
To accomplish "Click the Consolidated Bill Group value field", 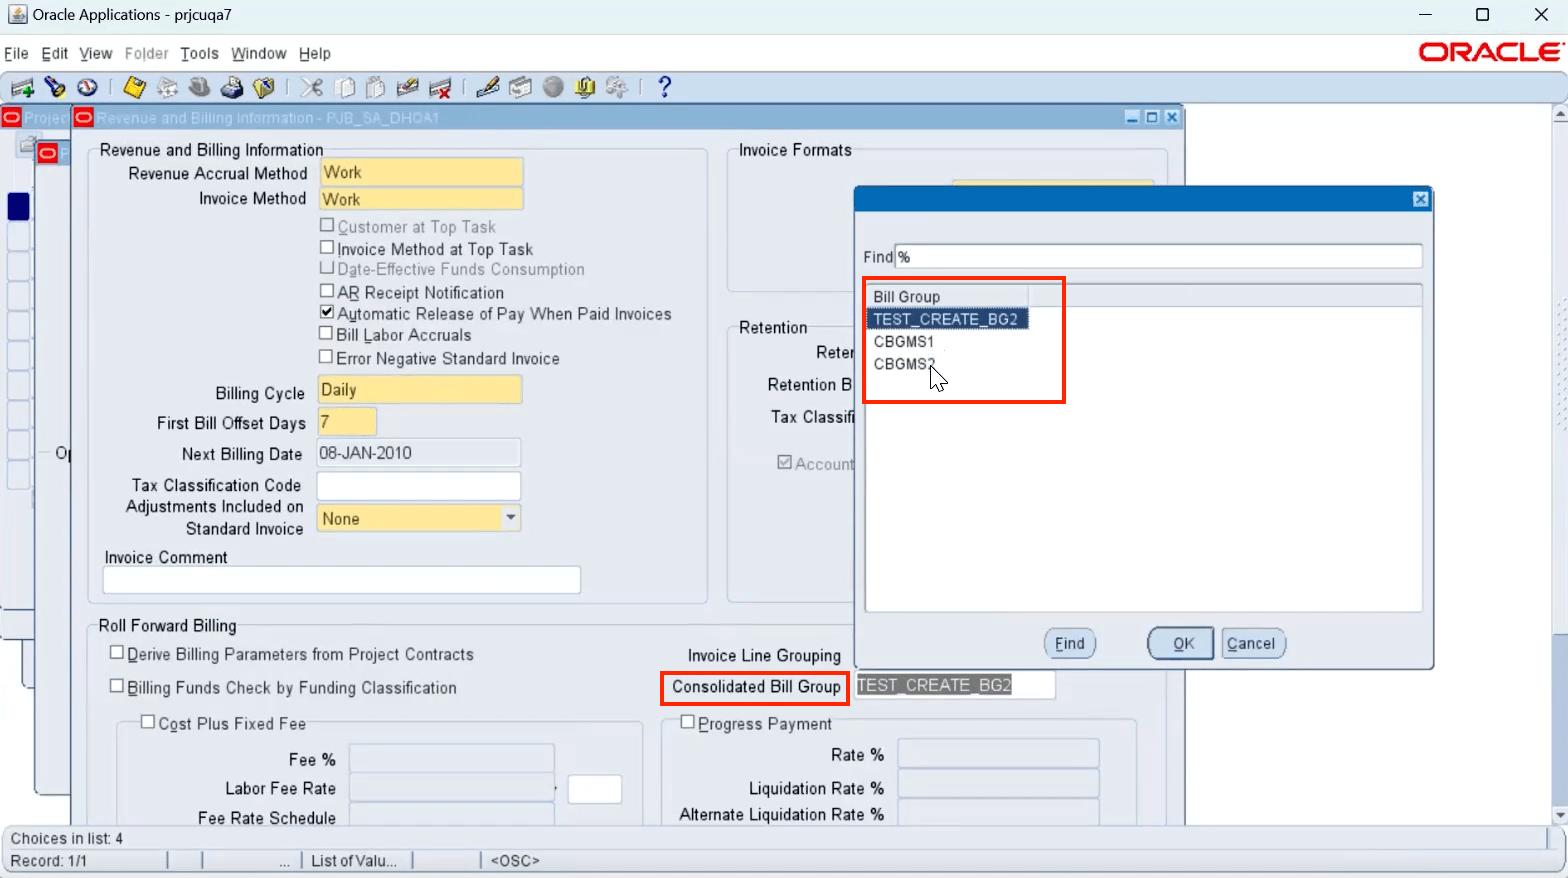I will 955,685.
